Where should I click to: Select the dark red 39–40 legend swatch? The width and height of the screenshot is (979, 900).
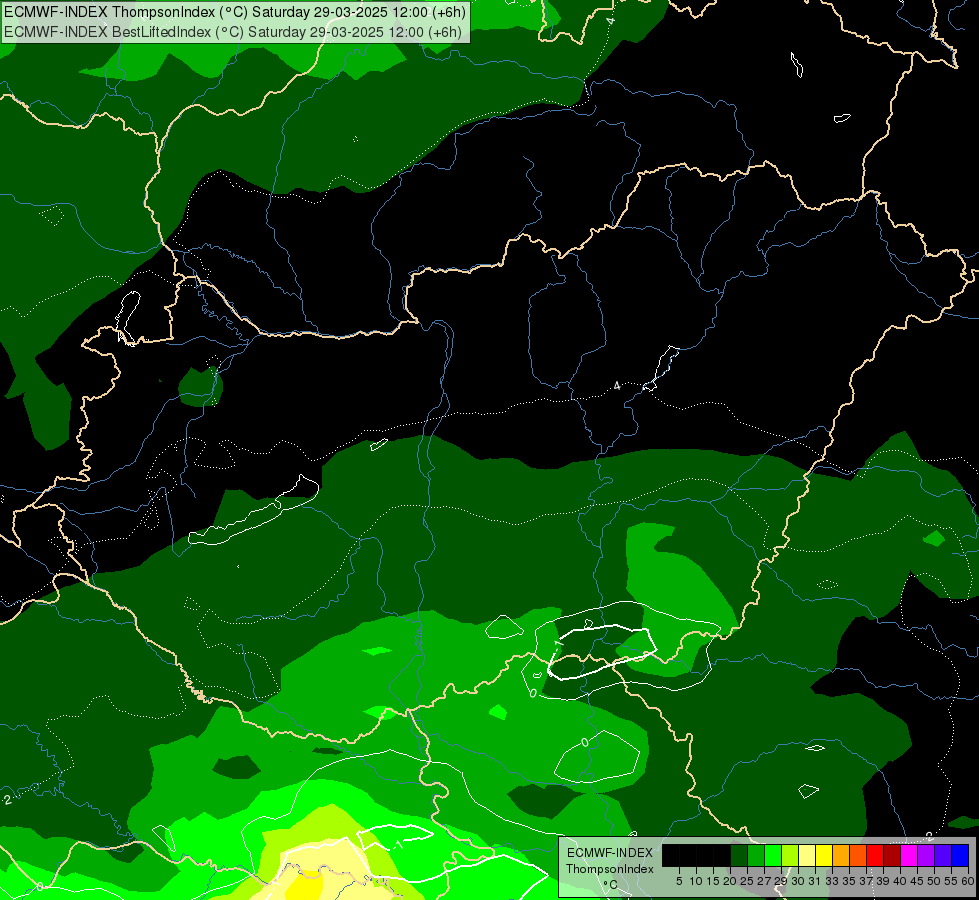point(892,855)
